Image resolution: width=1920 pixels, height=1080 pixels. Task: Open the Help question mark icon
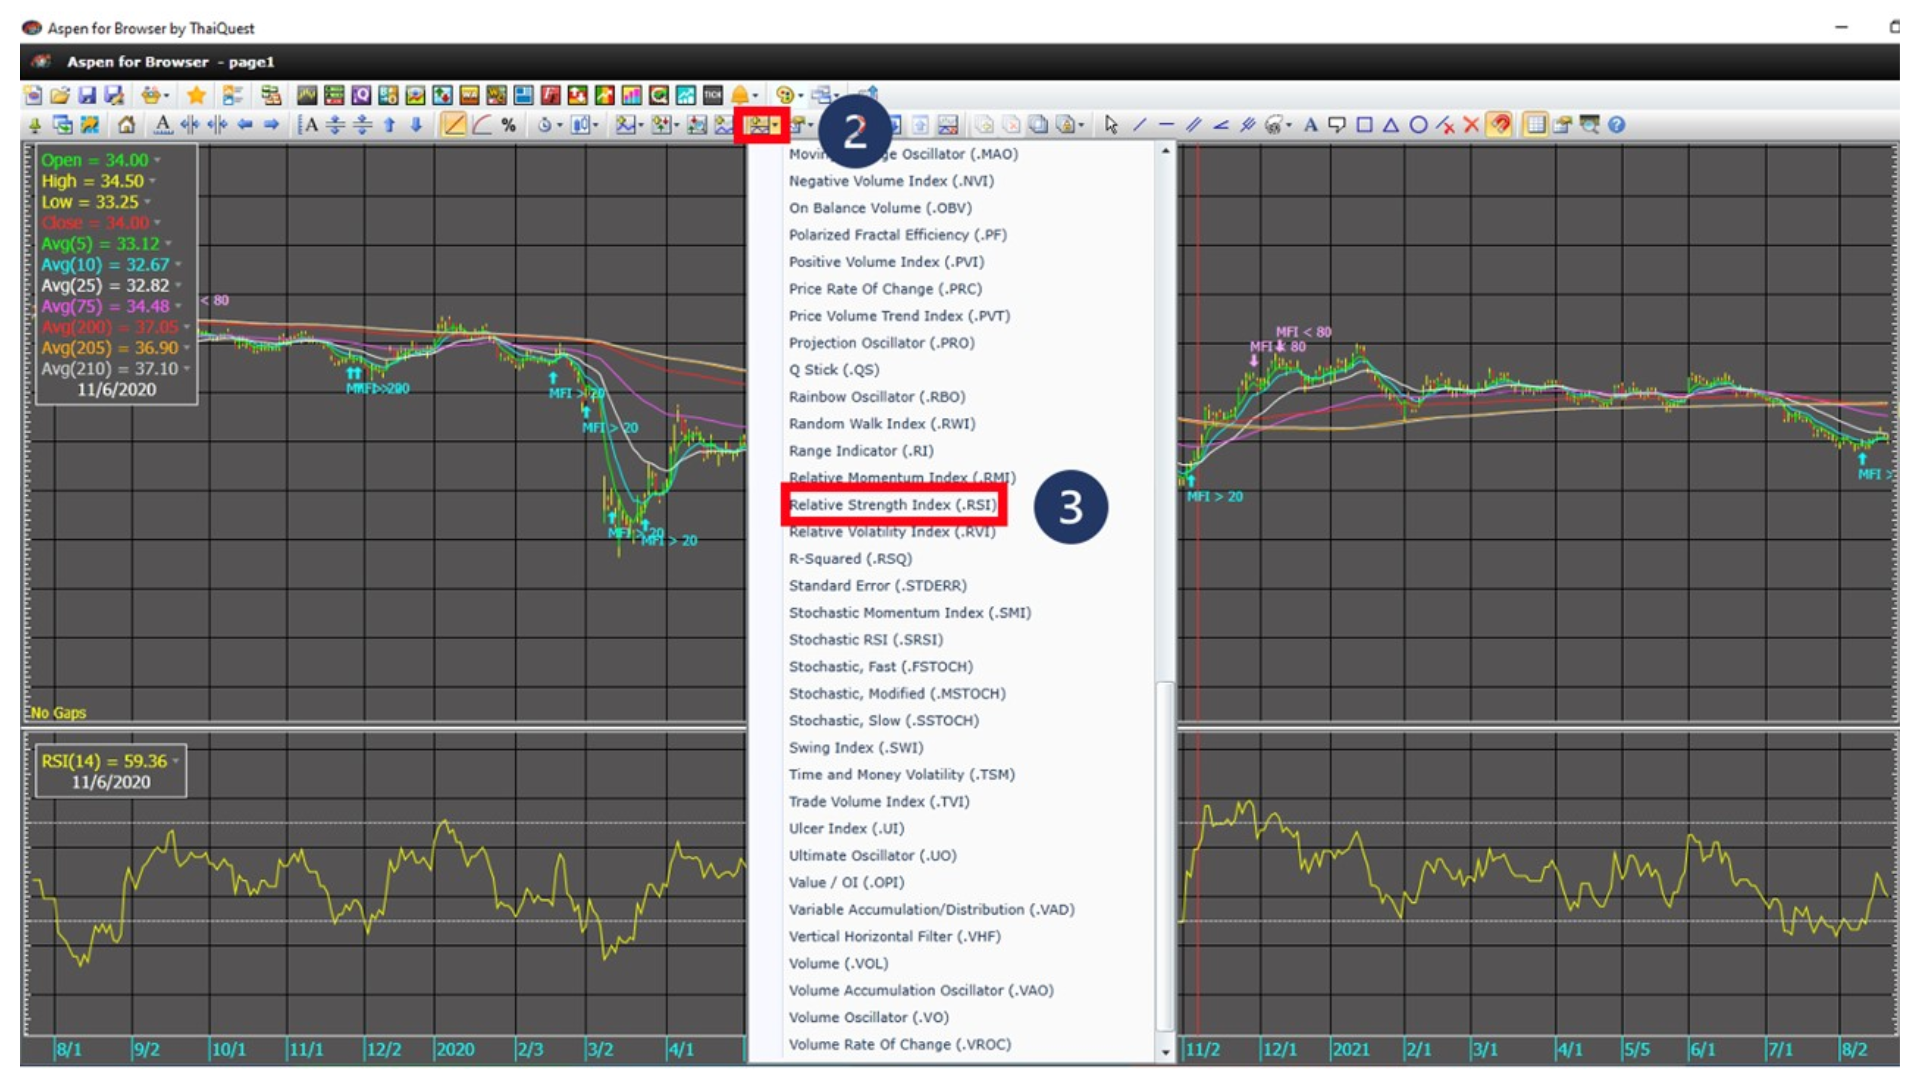point(1617,124)
